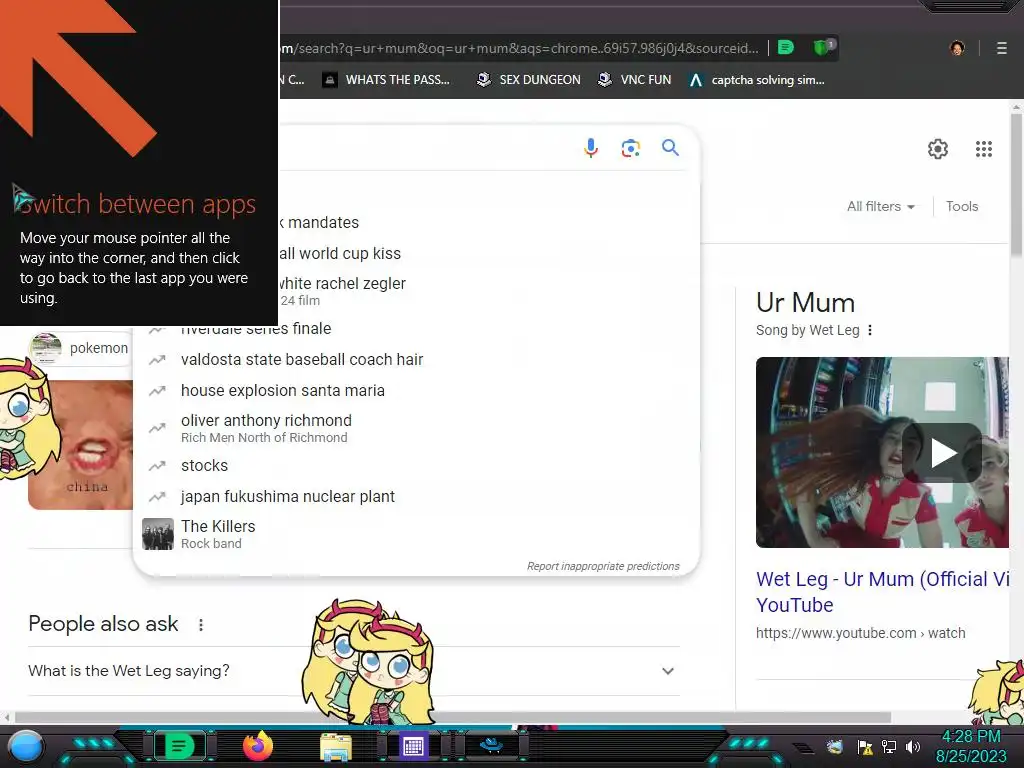Open the browser hamburger menu
1024x768 pixels.
tap(1001, 48)
